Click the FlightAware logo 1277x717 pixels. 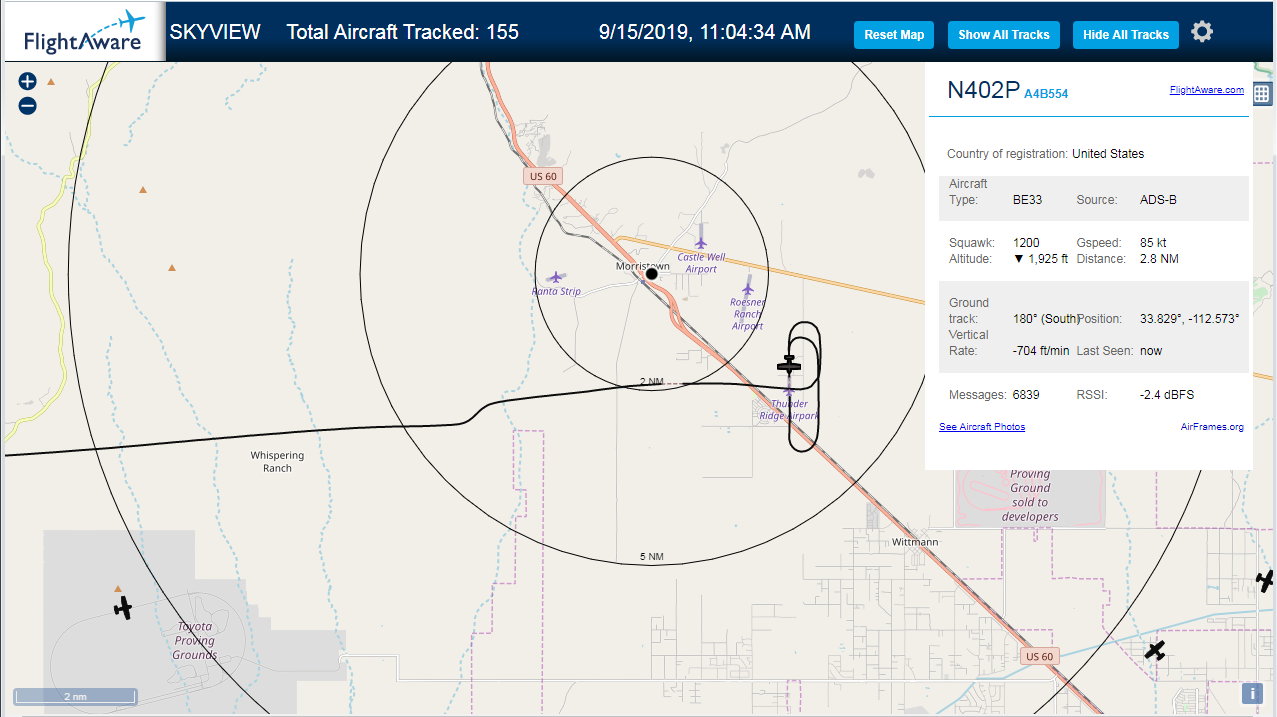(x=83, y=32)
